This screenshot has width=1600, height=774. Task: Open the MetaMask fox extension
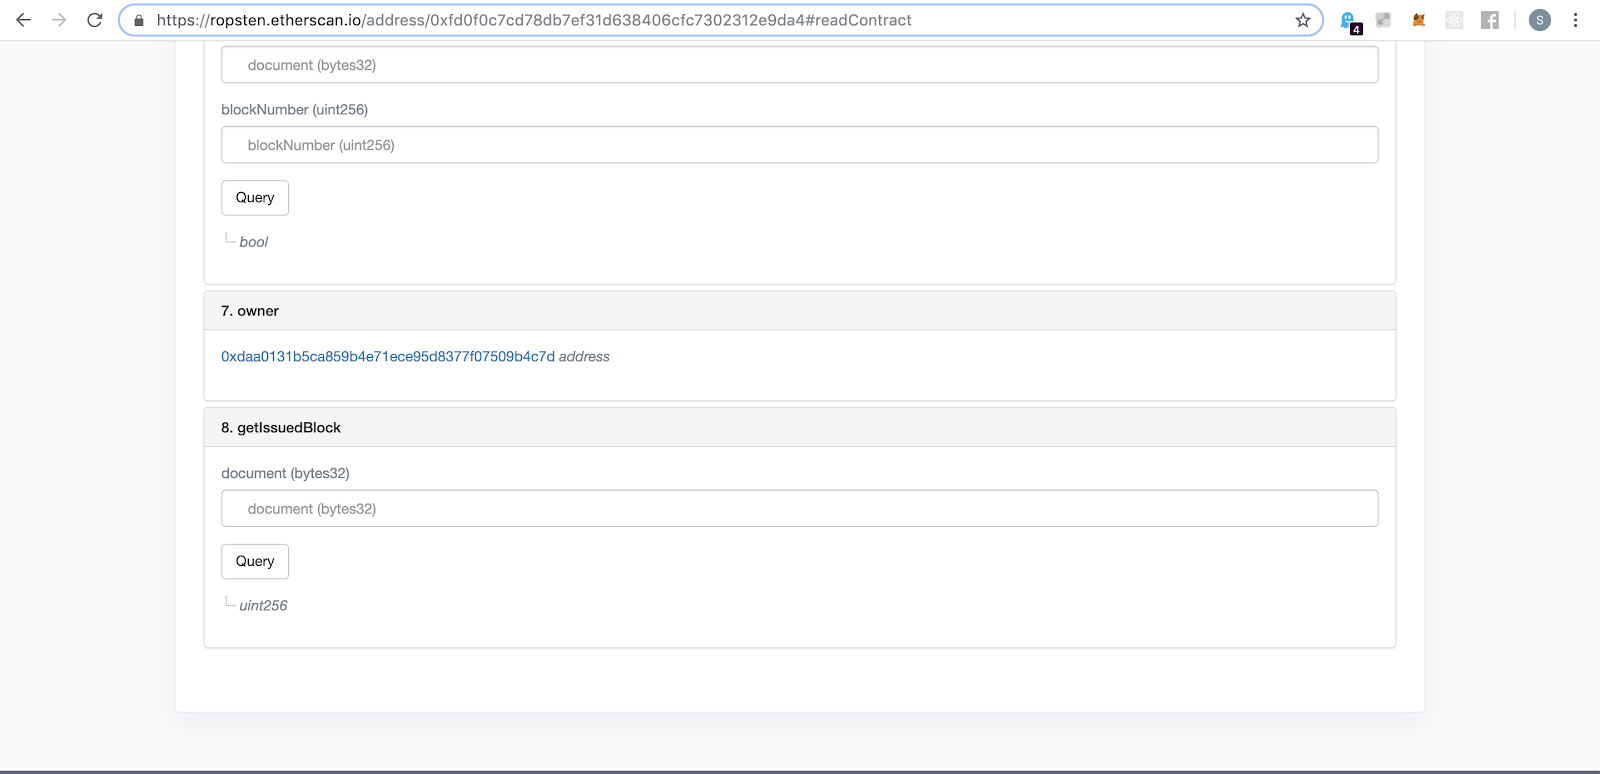[1418, 20]
